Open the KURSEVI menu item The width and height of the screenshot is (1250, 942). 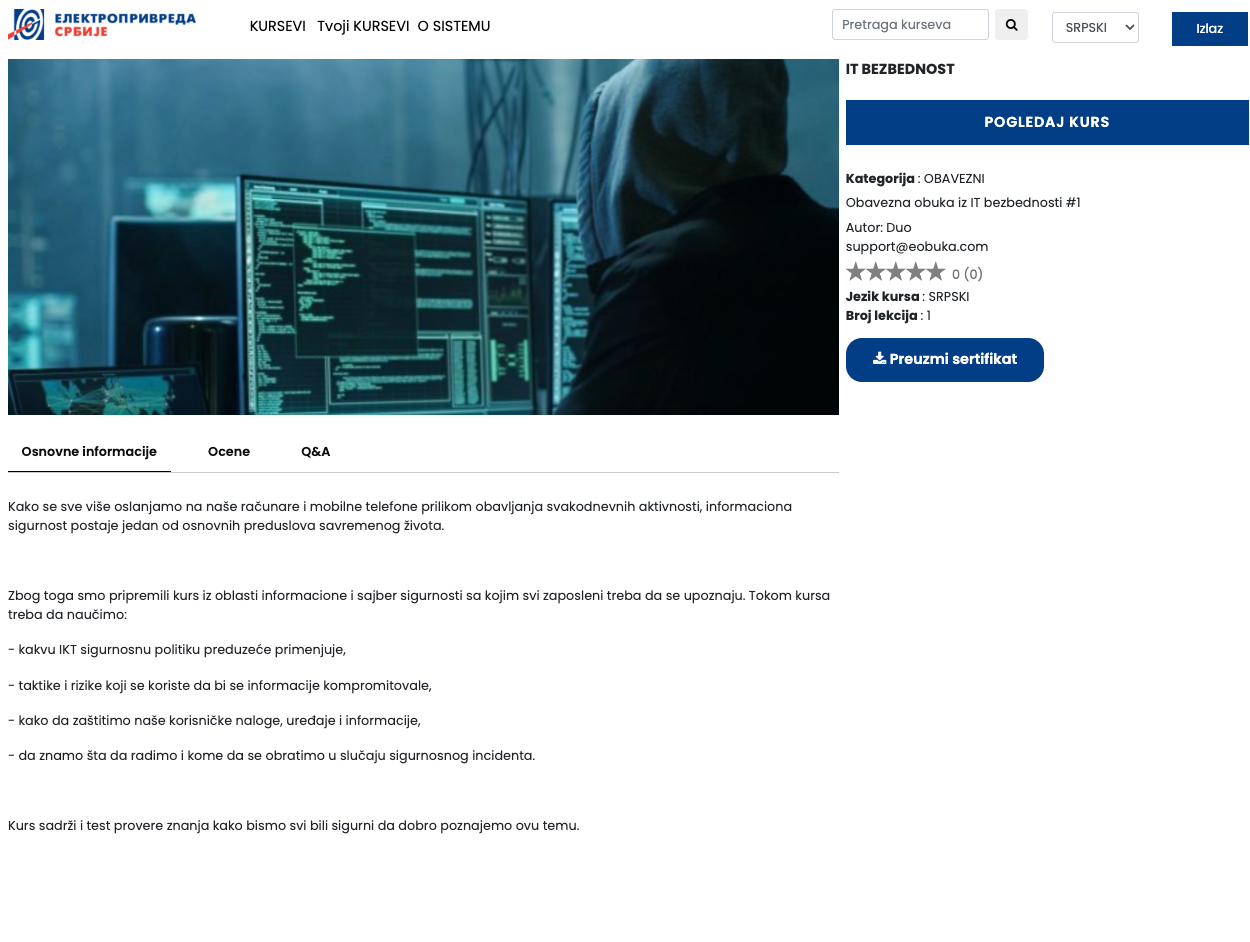tap(277, 27)
